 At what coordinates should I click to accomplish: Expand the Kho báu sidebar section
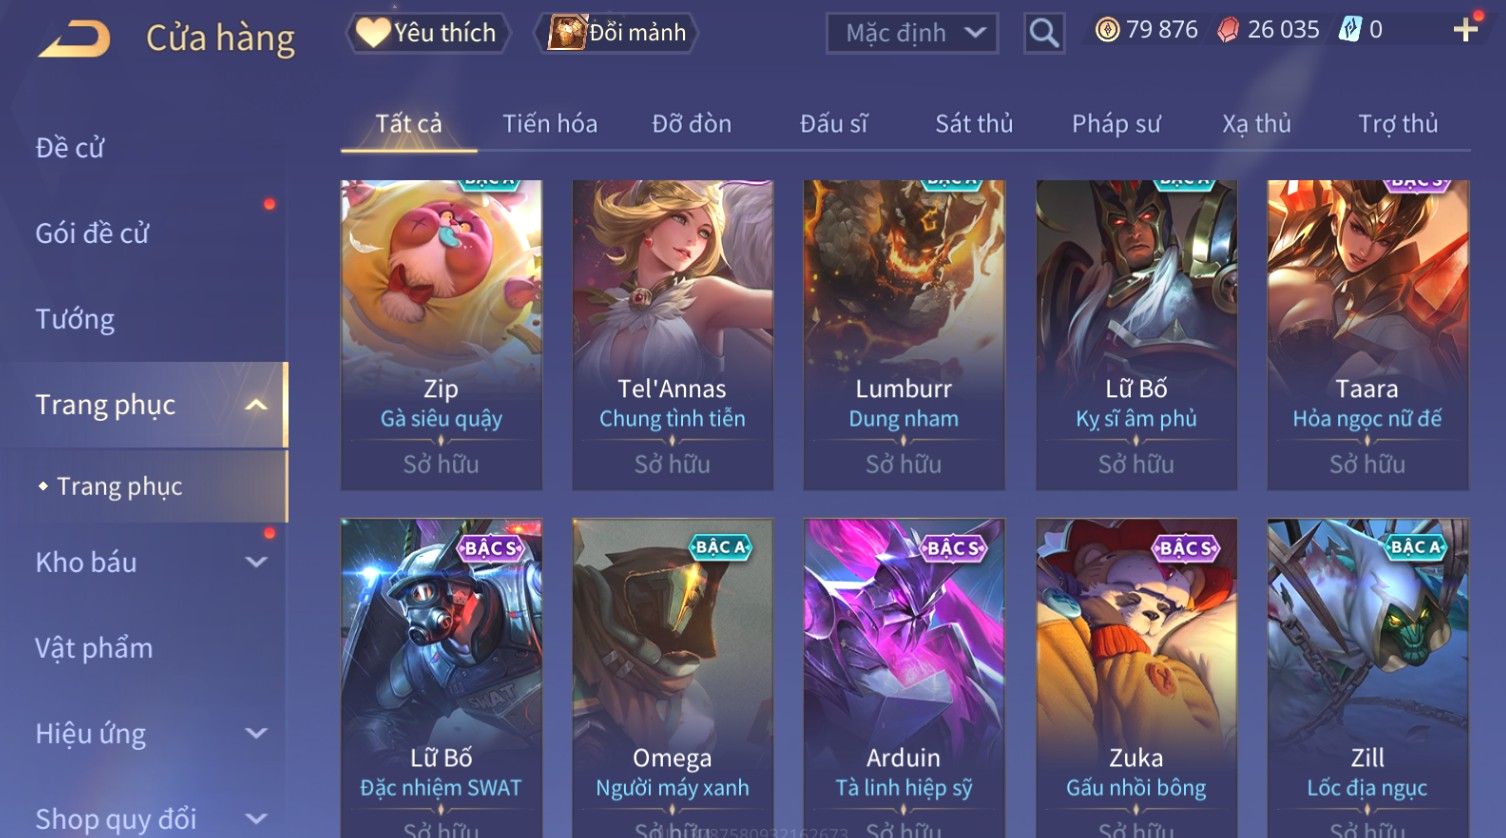point(256,562)
